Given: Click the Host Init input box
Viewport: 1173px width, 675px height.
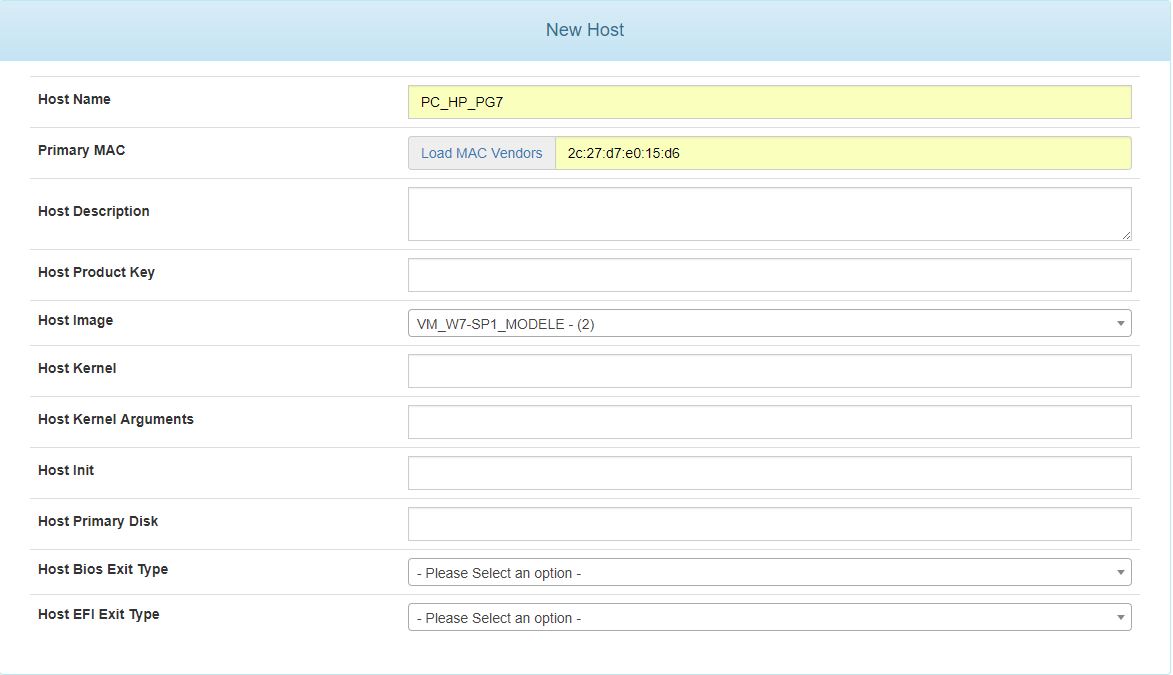Looking at the screenshot, I should click(769, 473).
